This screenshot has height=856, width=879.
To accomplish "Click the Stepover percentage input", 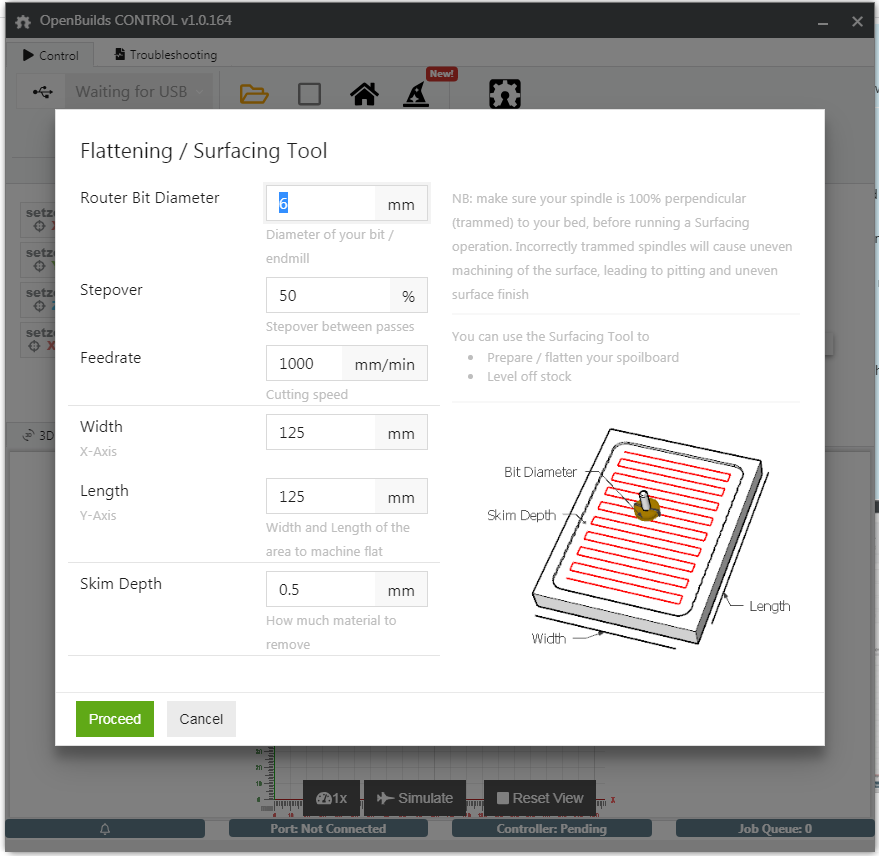I will (328, 296).
